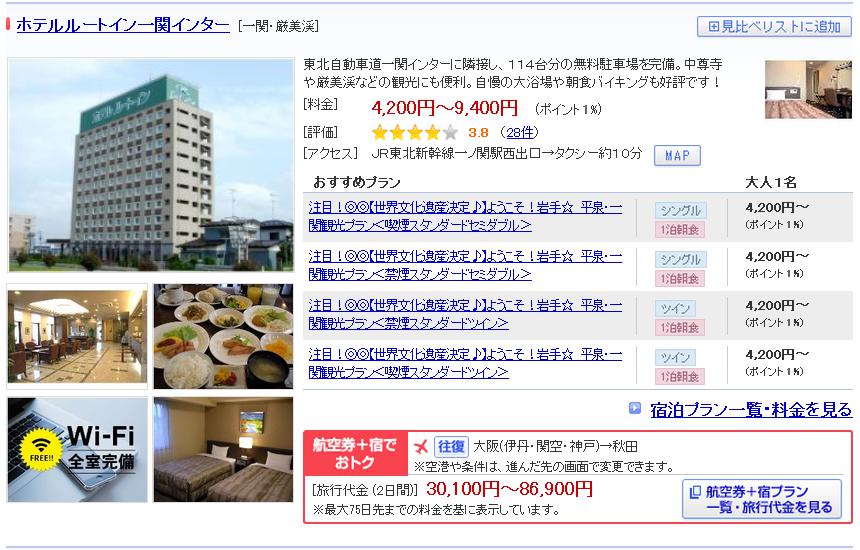Open the large hotel exterior photo
The width and height of the screenshot is (860, 550).
point(151,165)
